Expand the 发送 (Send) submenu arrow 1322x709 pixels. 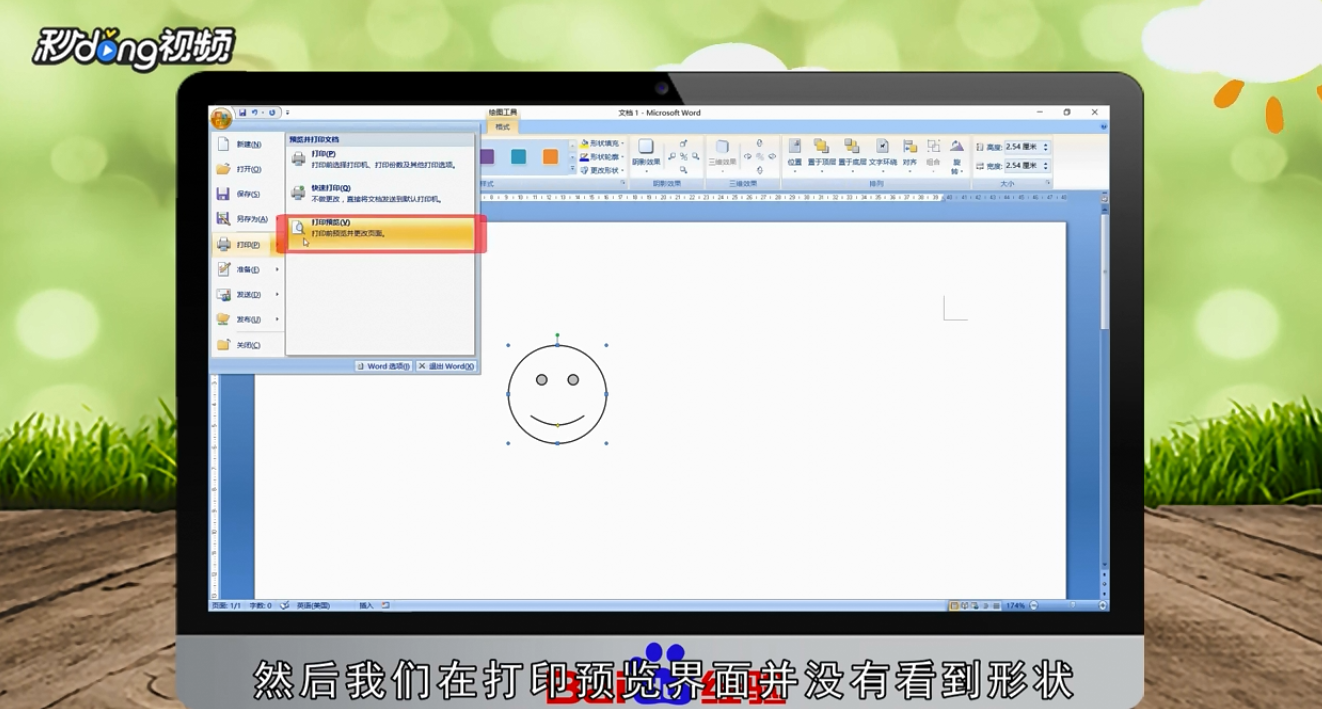click(275, 292)
